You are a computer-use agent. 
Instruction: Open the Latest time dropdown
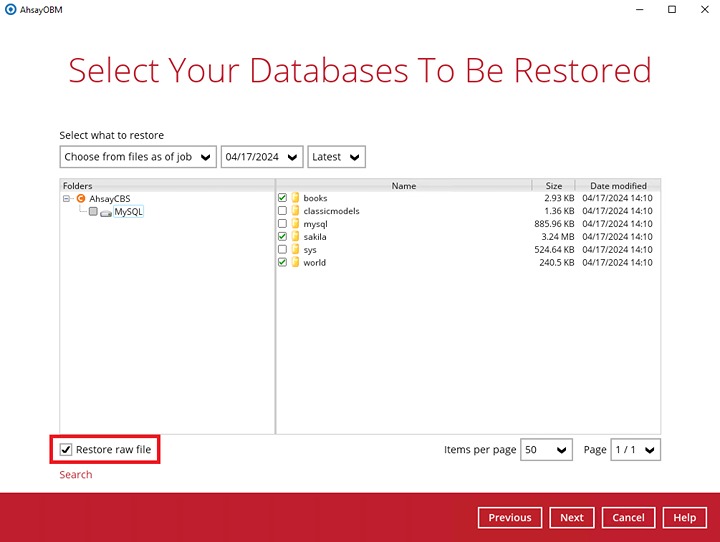(337, 157)
